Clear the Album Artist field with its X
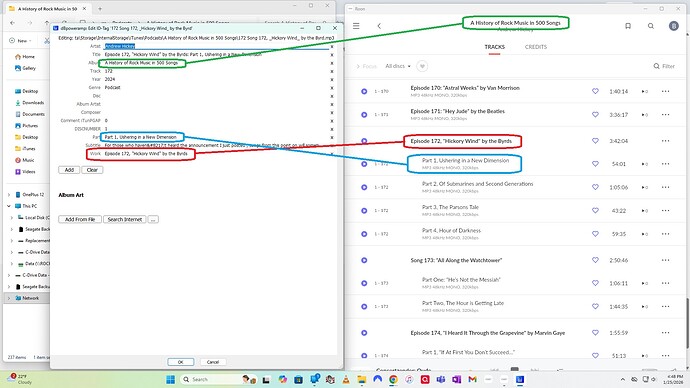Screen dimensions: 690x388 (332, 104)
